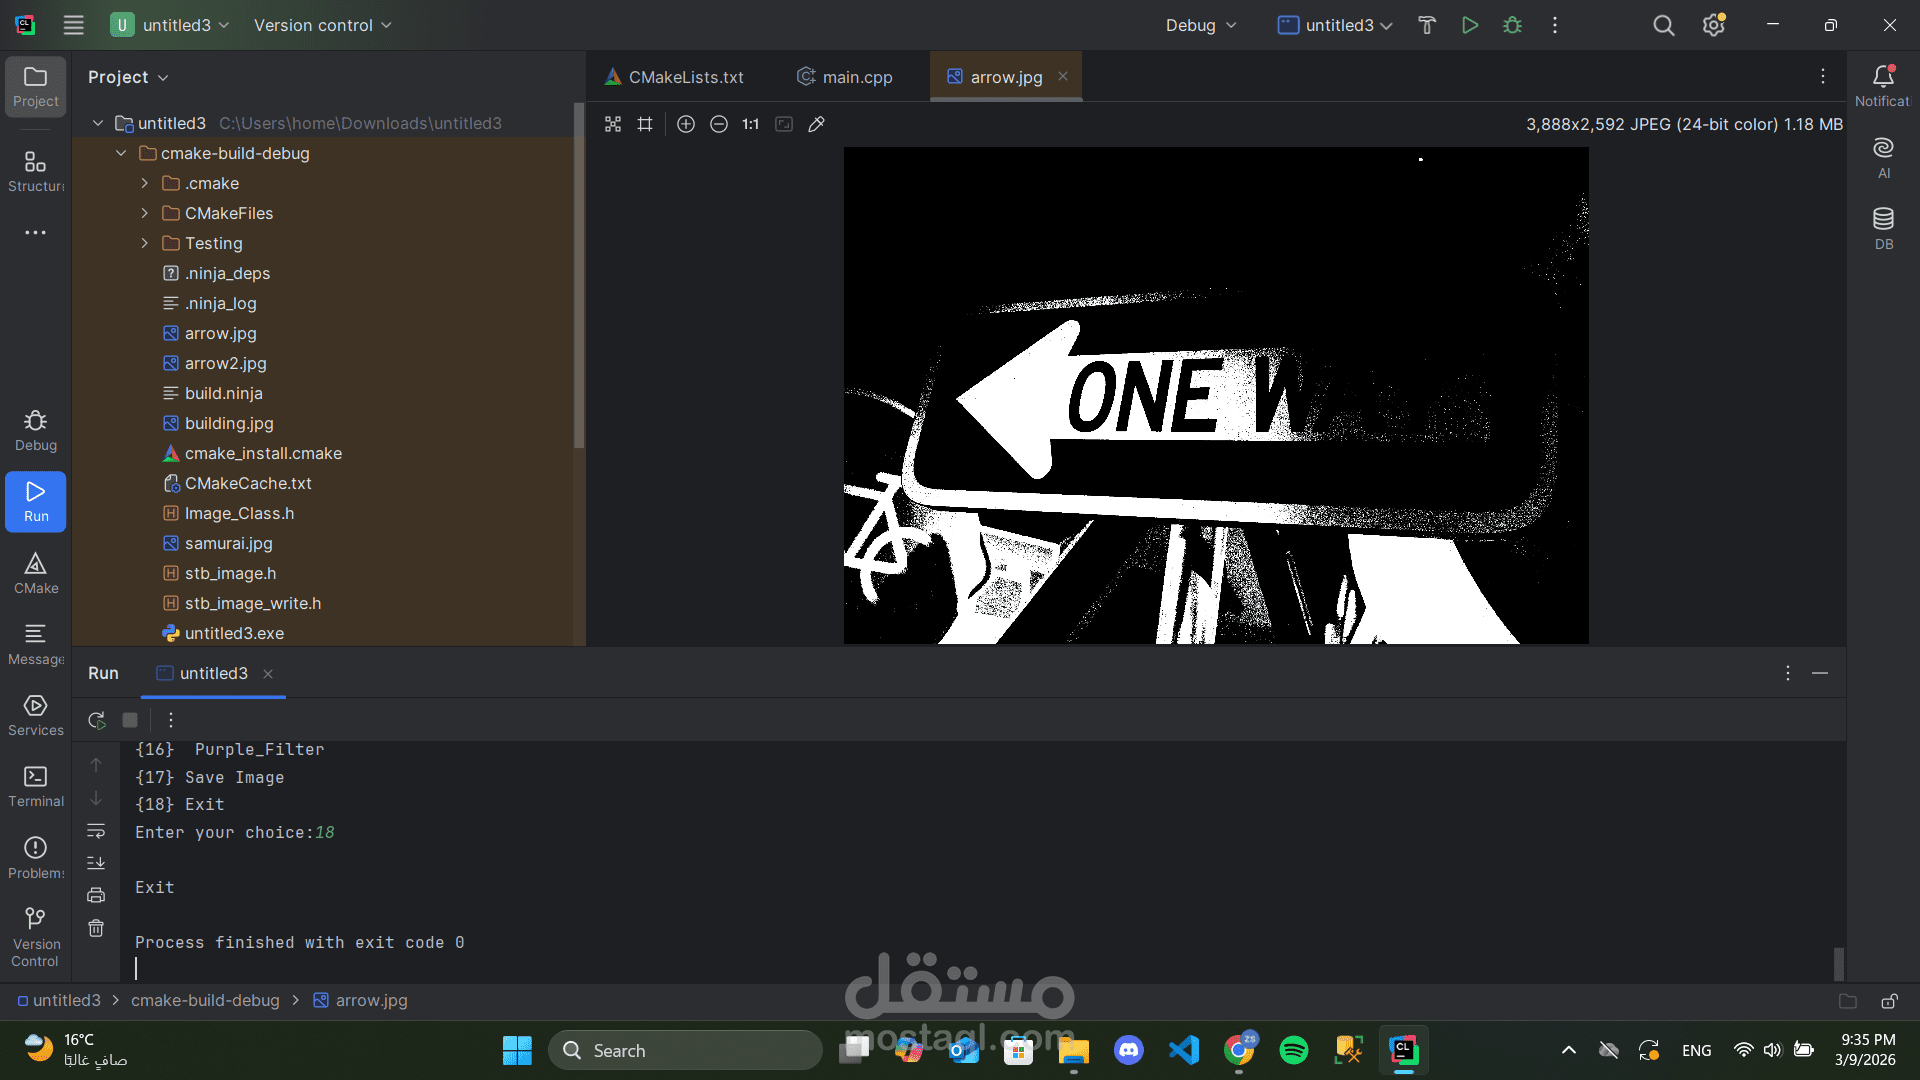Image resolution: width=1920 pixels, height=1080 pixels.
Task: Switch to the main.cpp tab
Action: pos(856,77)
